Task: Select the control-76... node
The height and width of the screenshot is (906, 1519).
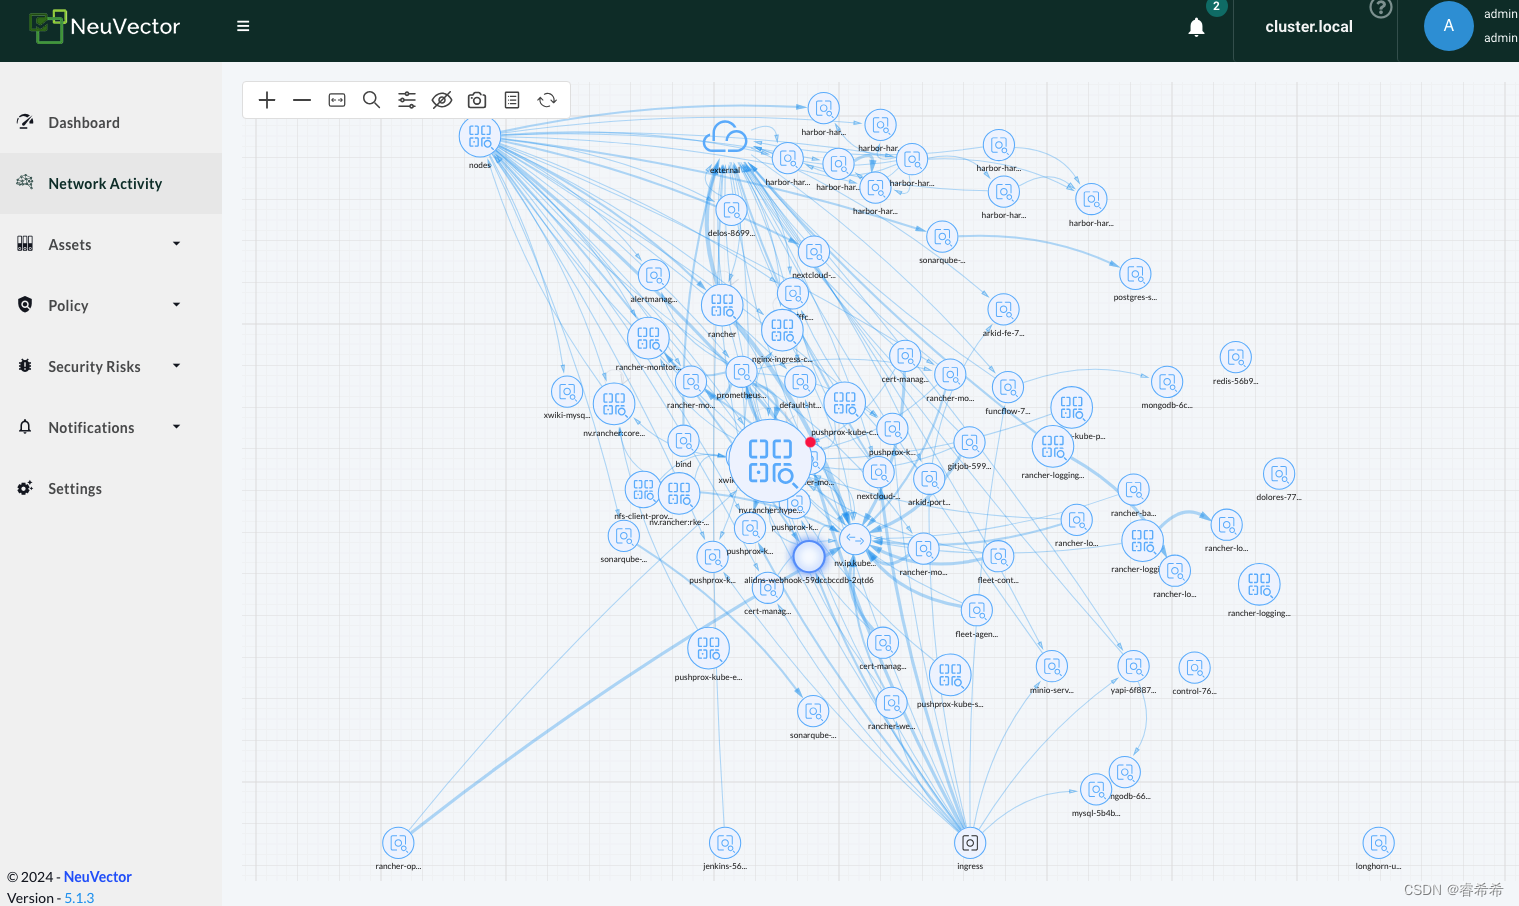Action: (x=1194, y=667)
